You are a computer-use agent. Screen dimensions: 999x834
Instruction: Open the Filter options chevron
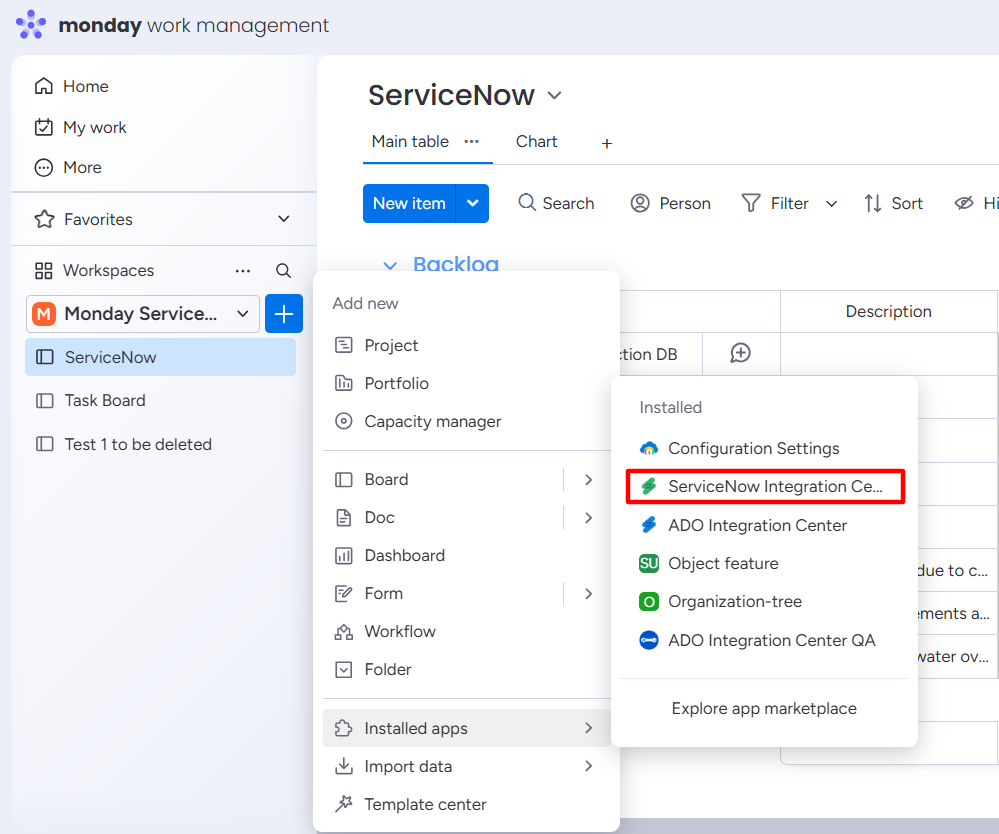[831, 204]
